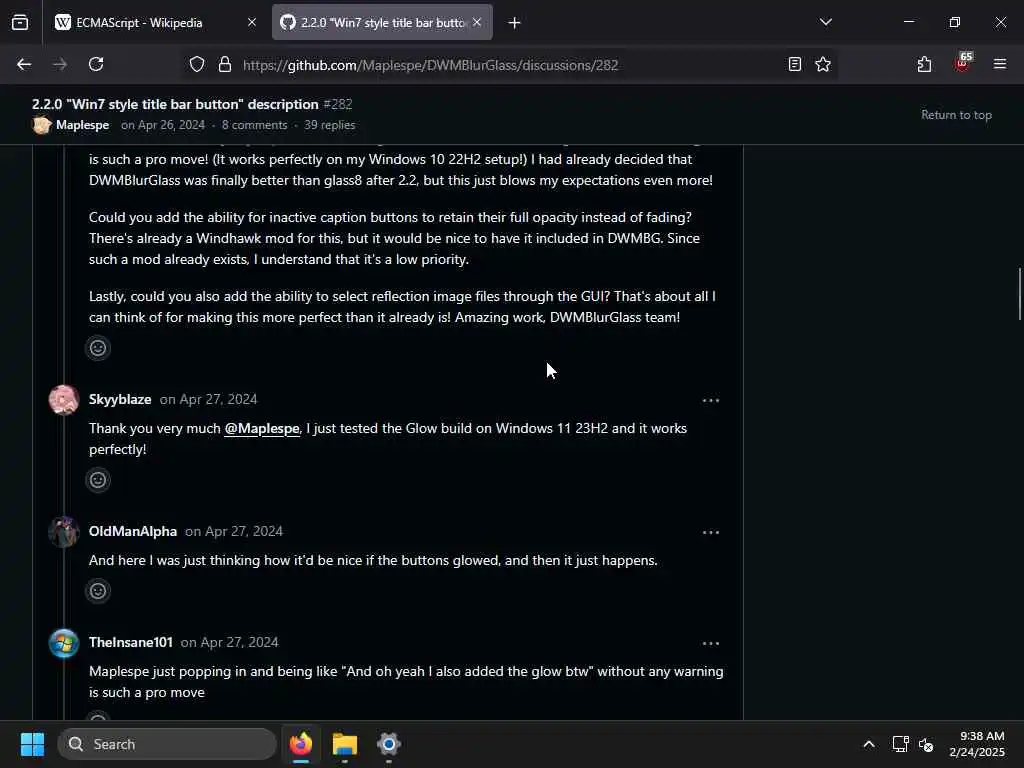1024x768 pixels.
Task: Close the ECMAScript Wikipedia tab
Action: click(252, 22)
